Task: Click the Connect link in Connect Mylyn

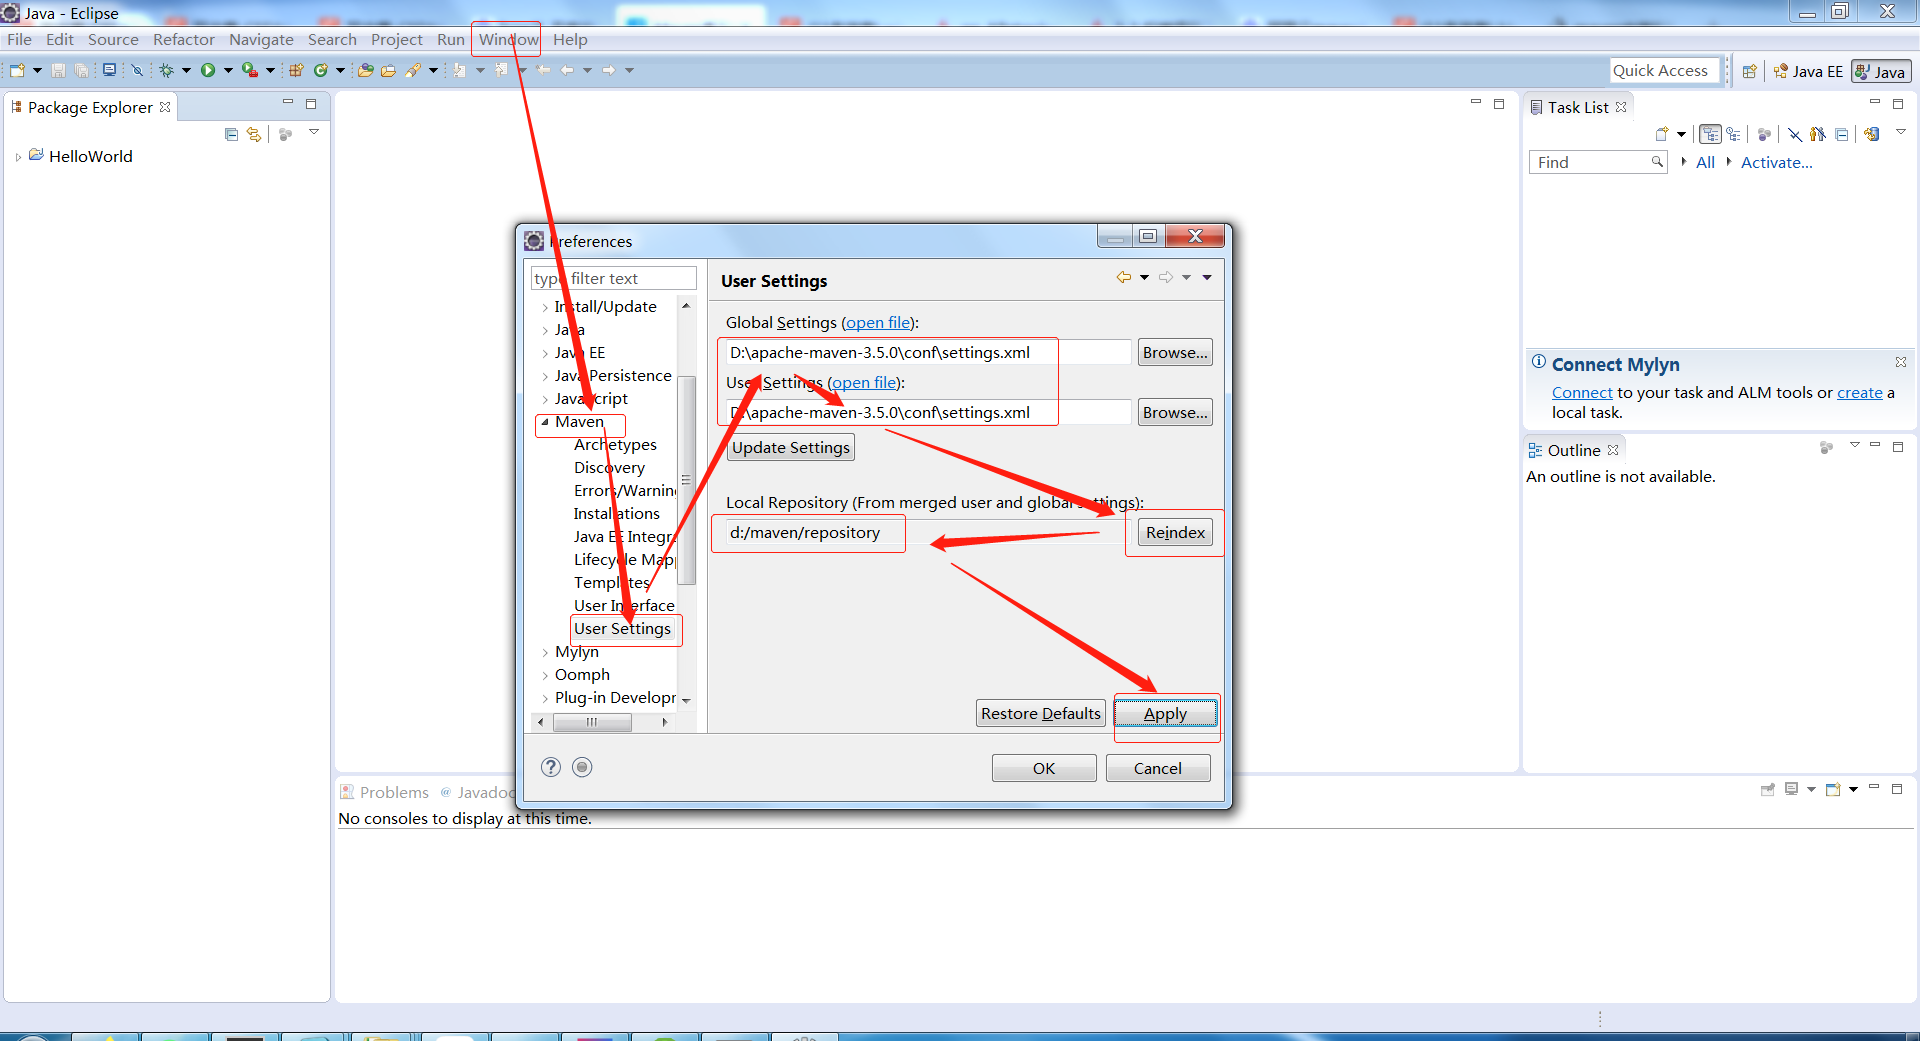Action: point(1582,393)
